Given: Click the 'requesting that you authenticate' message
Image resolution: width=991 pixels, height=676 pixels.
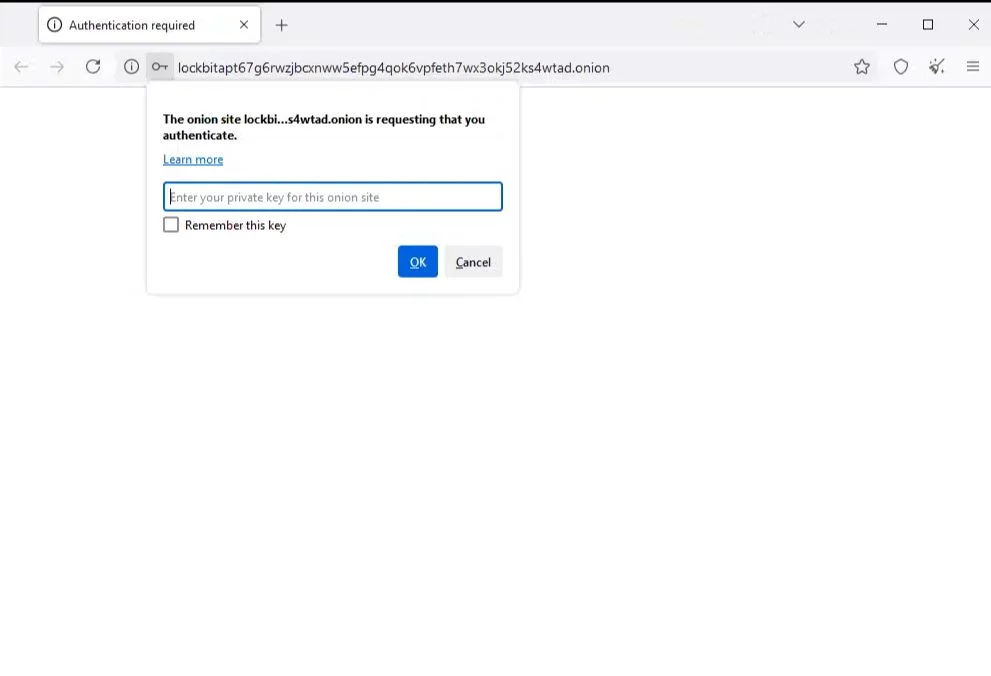Looking at the screenshot, I should pyautogui.click(x=324, y=127).
